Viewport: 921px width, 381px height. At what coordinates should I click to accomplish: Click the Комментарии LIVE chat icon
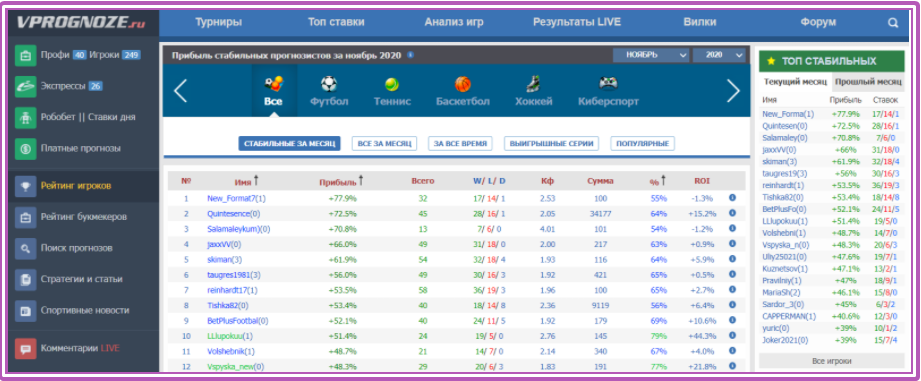25,348
